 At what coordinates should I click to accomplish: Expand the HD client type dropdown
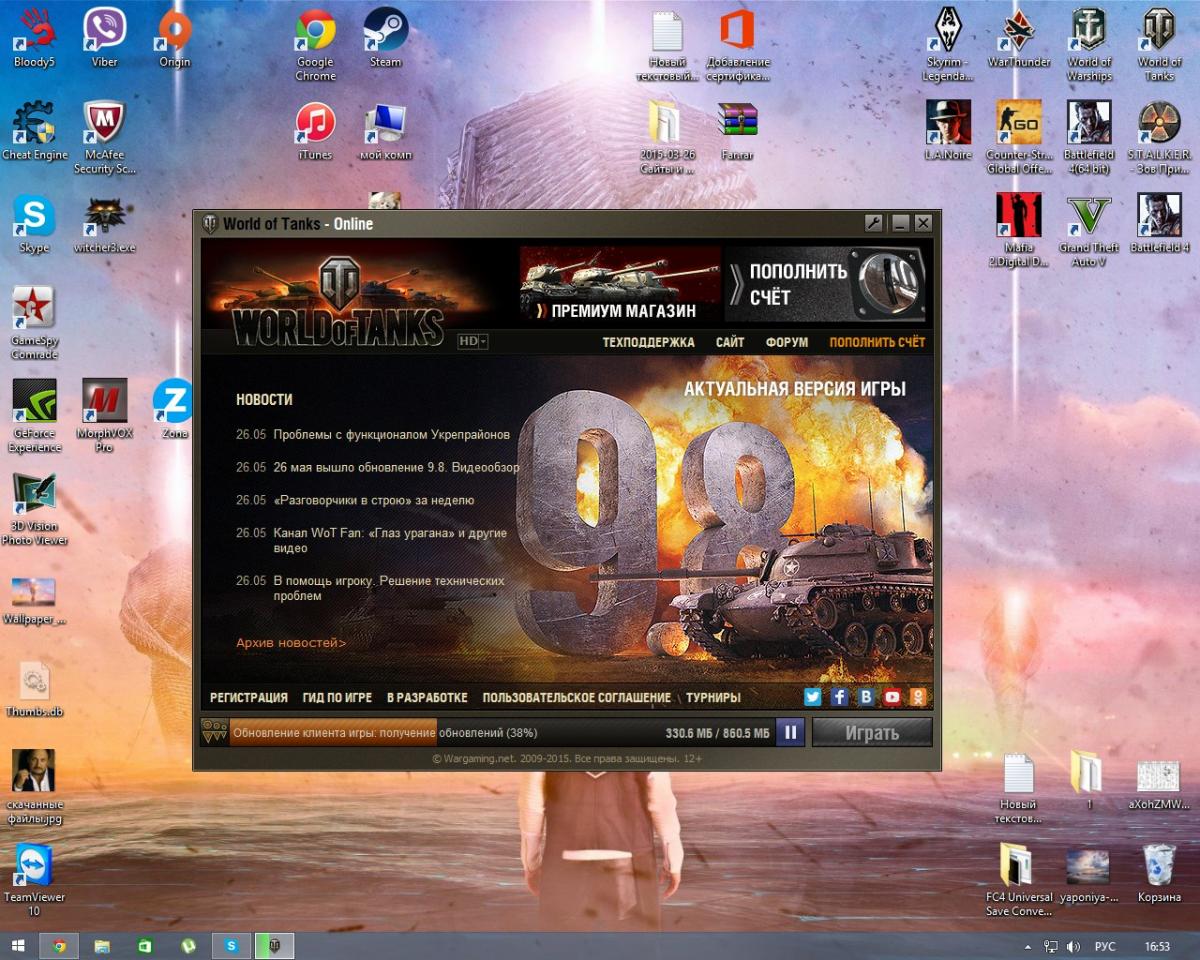(x=473, y=341)
